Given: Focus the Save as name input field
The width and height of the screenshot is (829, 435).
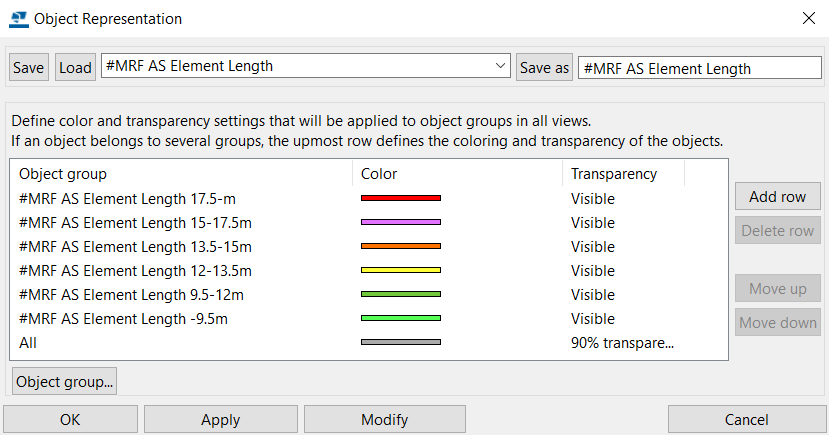Looking at the screenshot, I should (x=699, y=68).
